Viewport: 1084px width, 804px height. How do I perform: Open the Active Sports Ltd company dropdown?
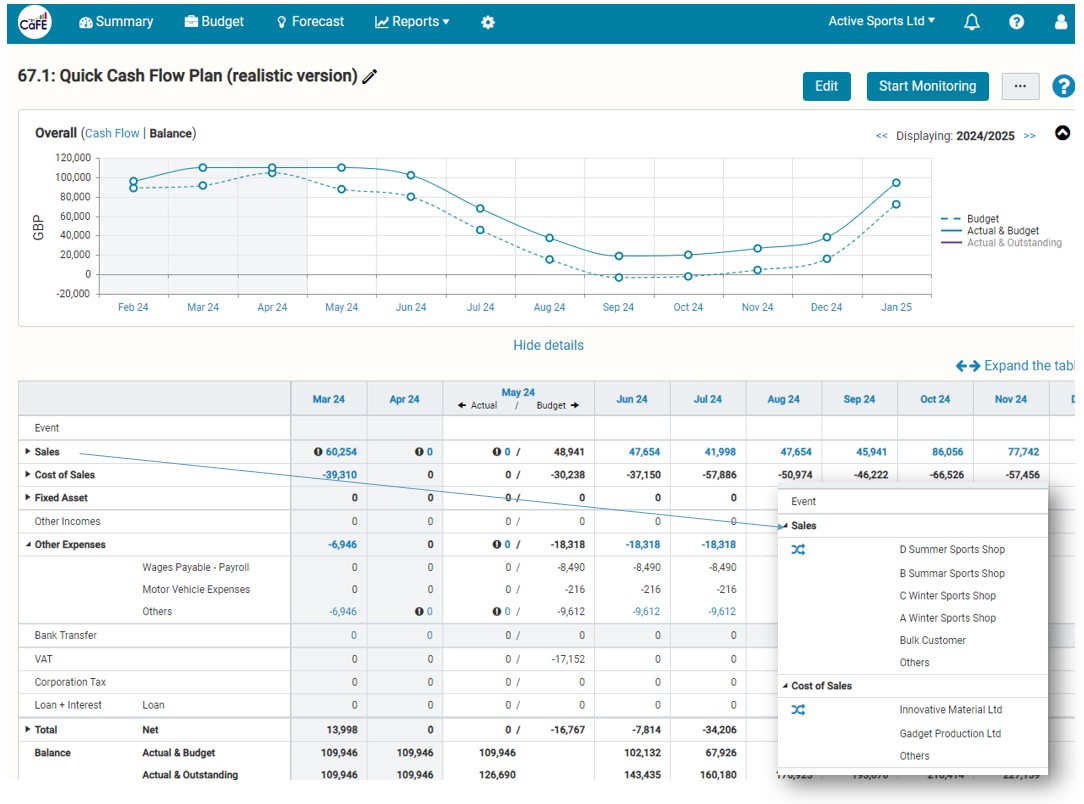881,21
